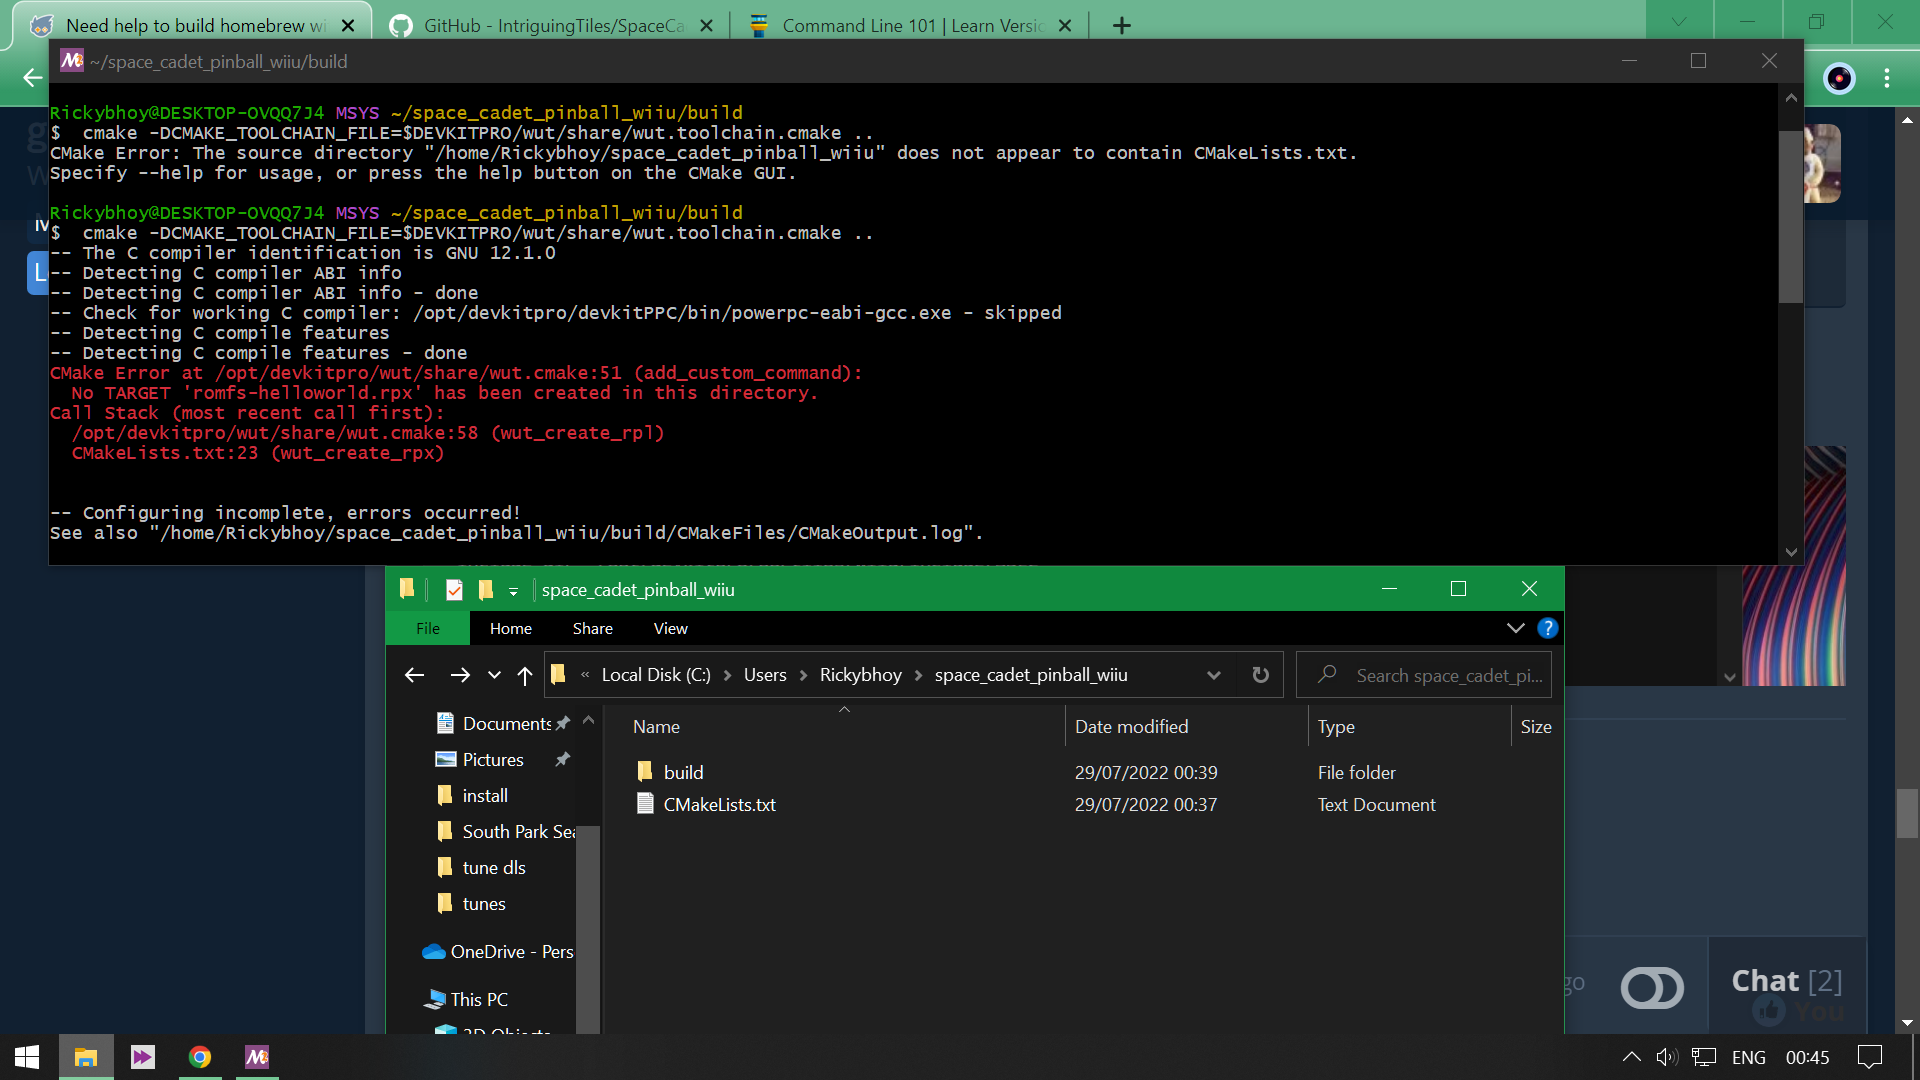Select This PC in the navigation pane
This screenshot has width=1920, height=1080.
466,999
